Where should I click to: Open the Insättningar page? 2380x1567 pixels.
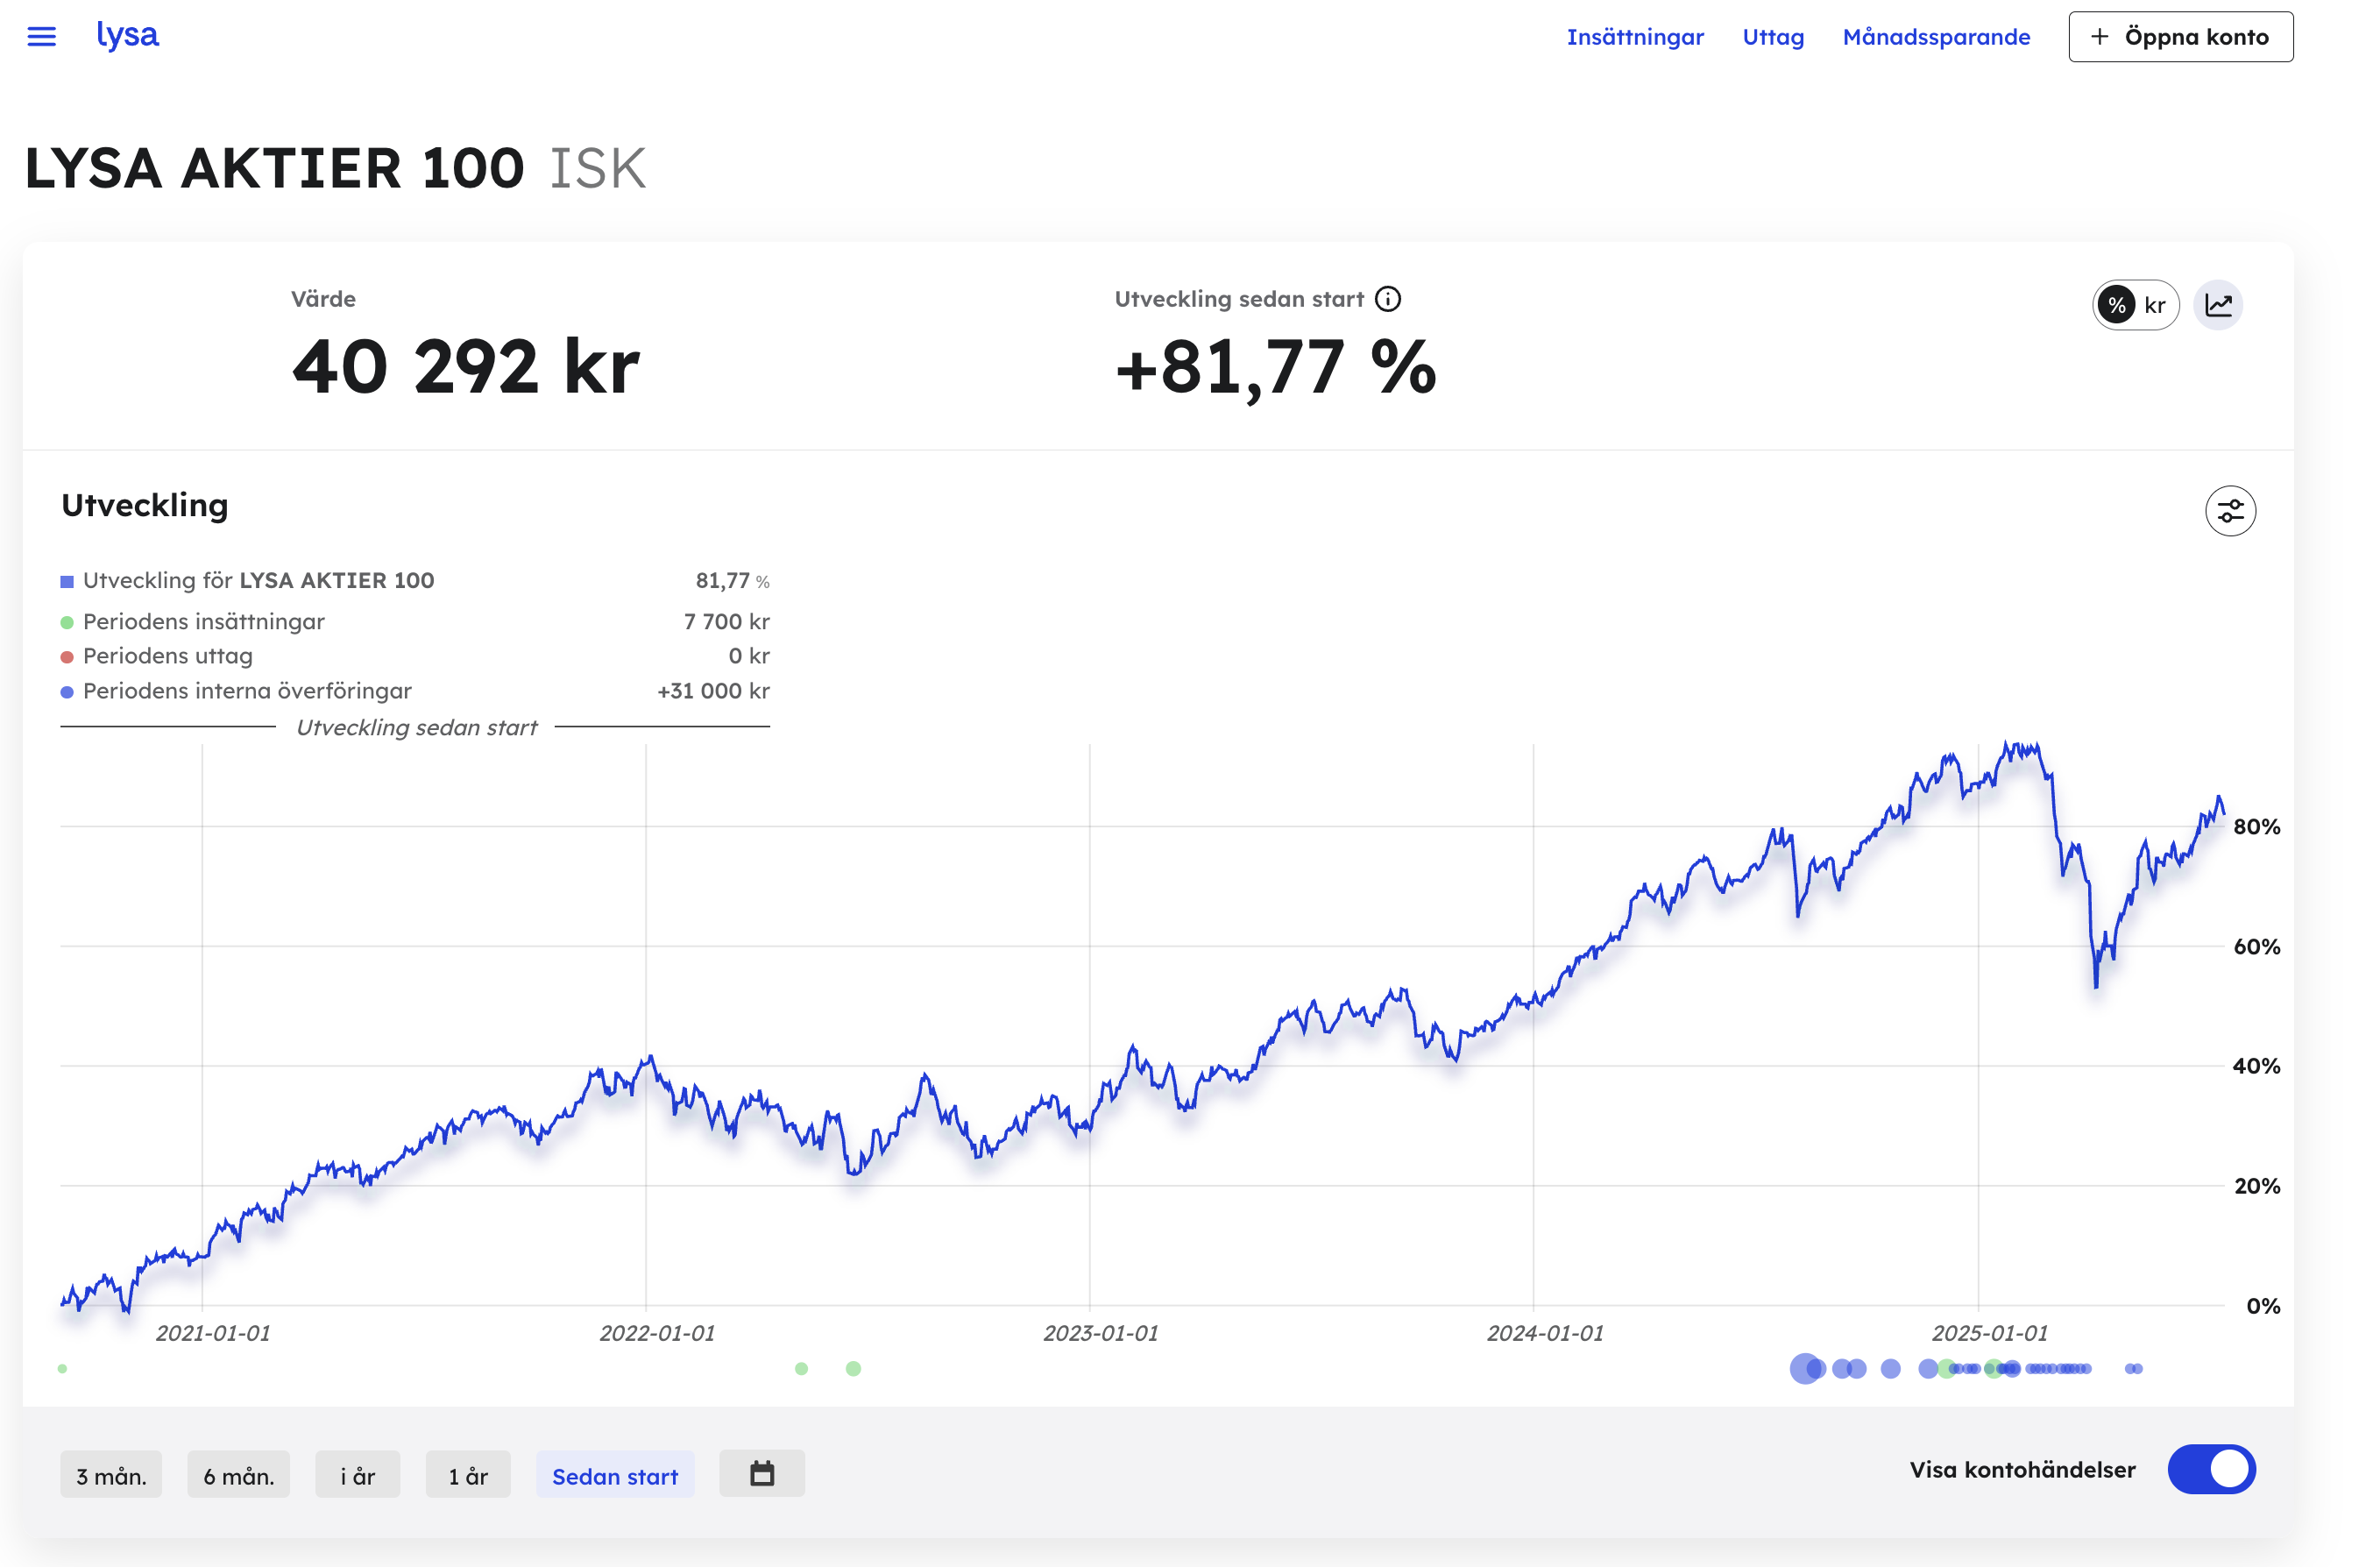[1635, 37]
